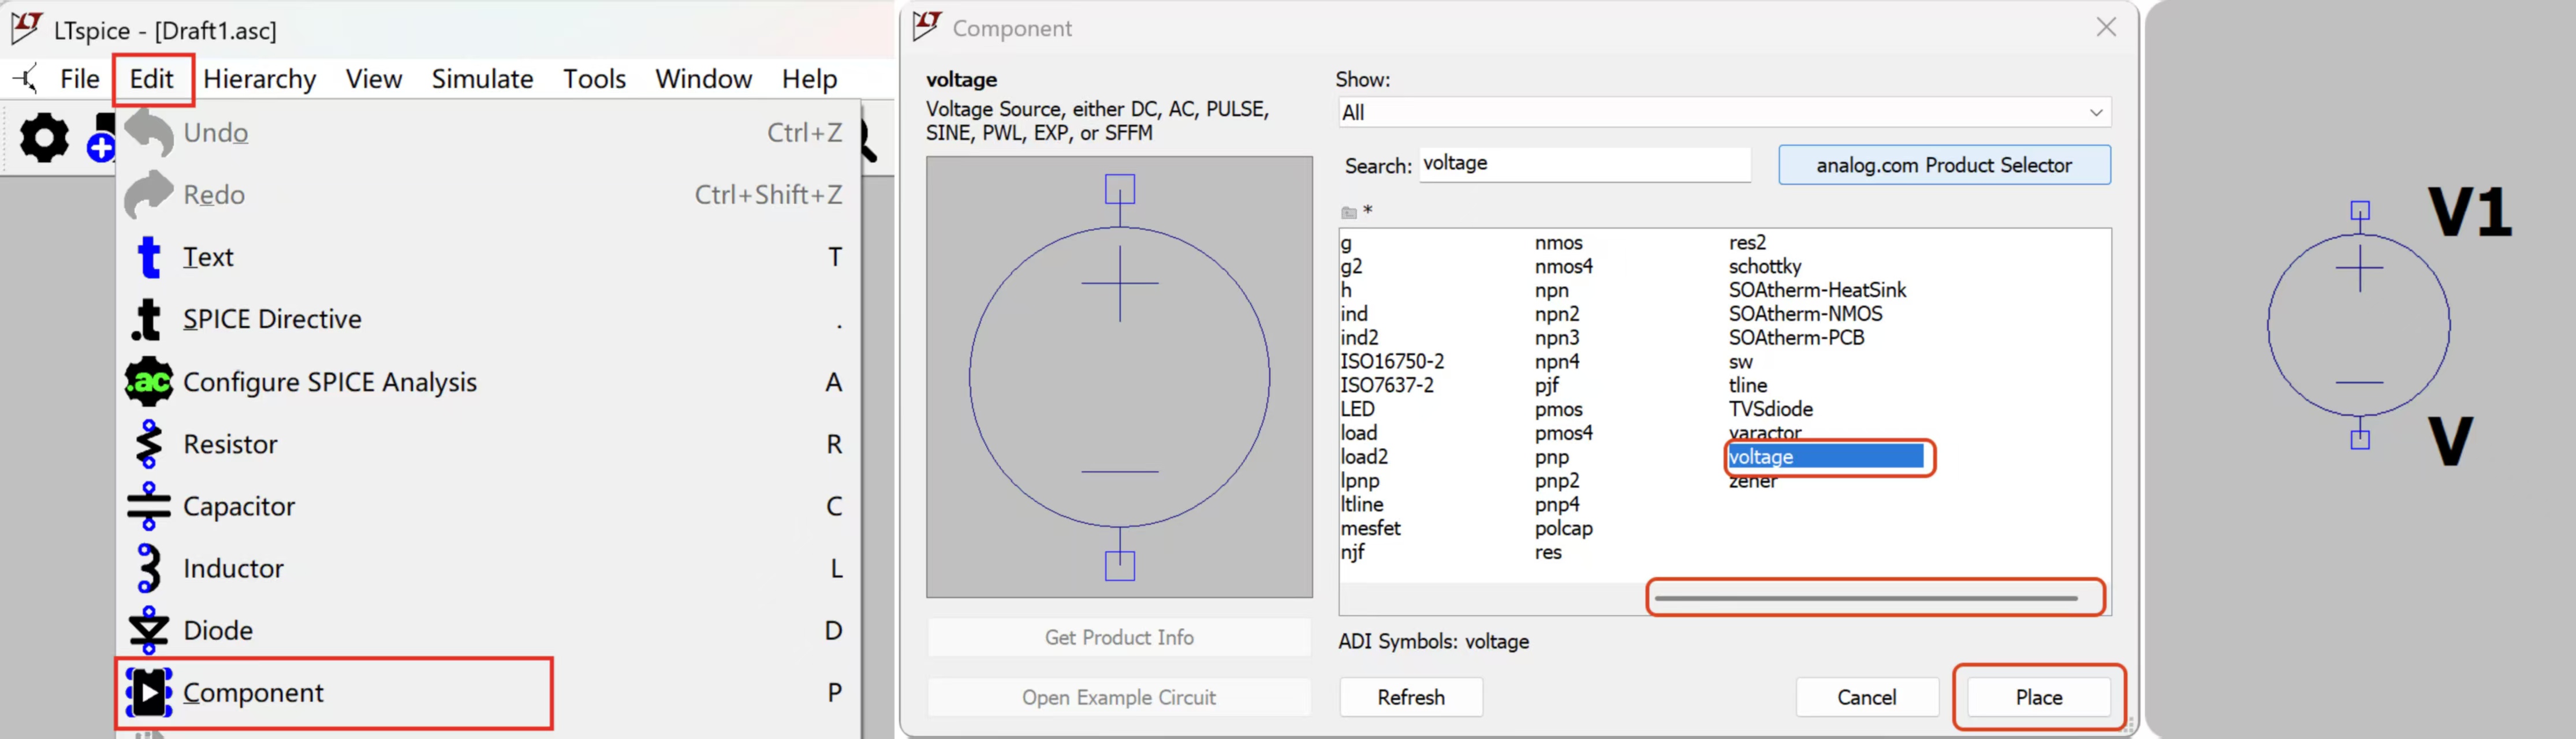Choose Diode from the Edit menu
Viewport: 2576px width, 739px height.
(x=489, y=630)
